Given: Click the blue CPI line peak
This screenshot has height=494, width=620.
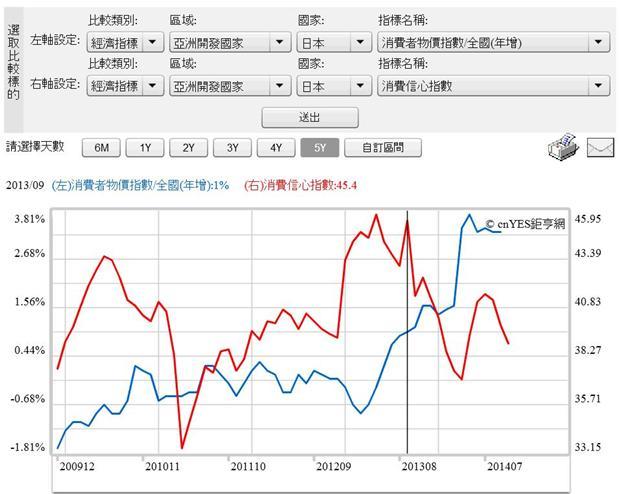Looking at the screenshot, I should click(469, 215).
